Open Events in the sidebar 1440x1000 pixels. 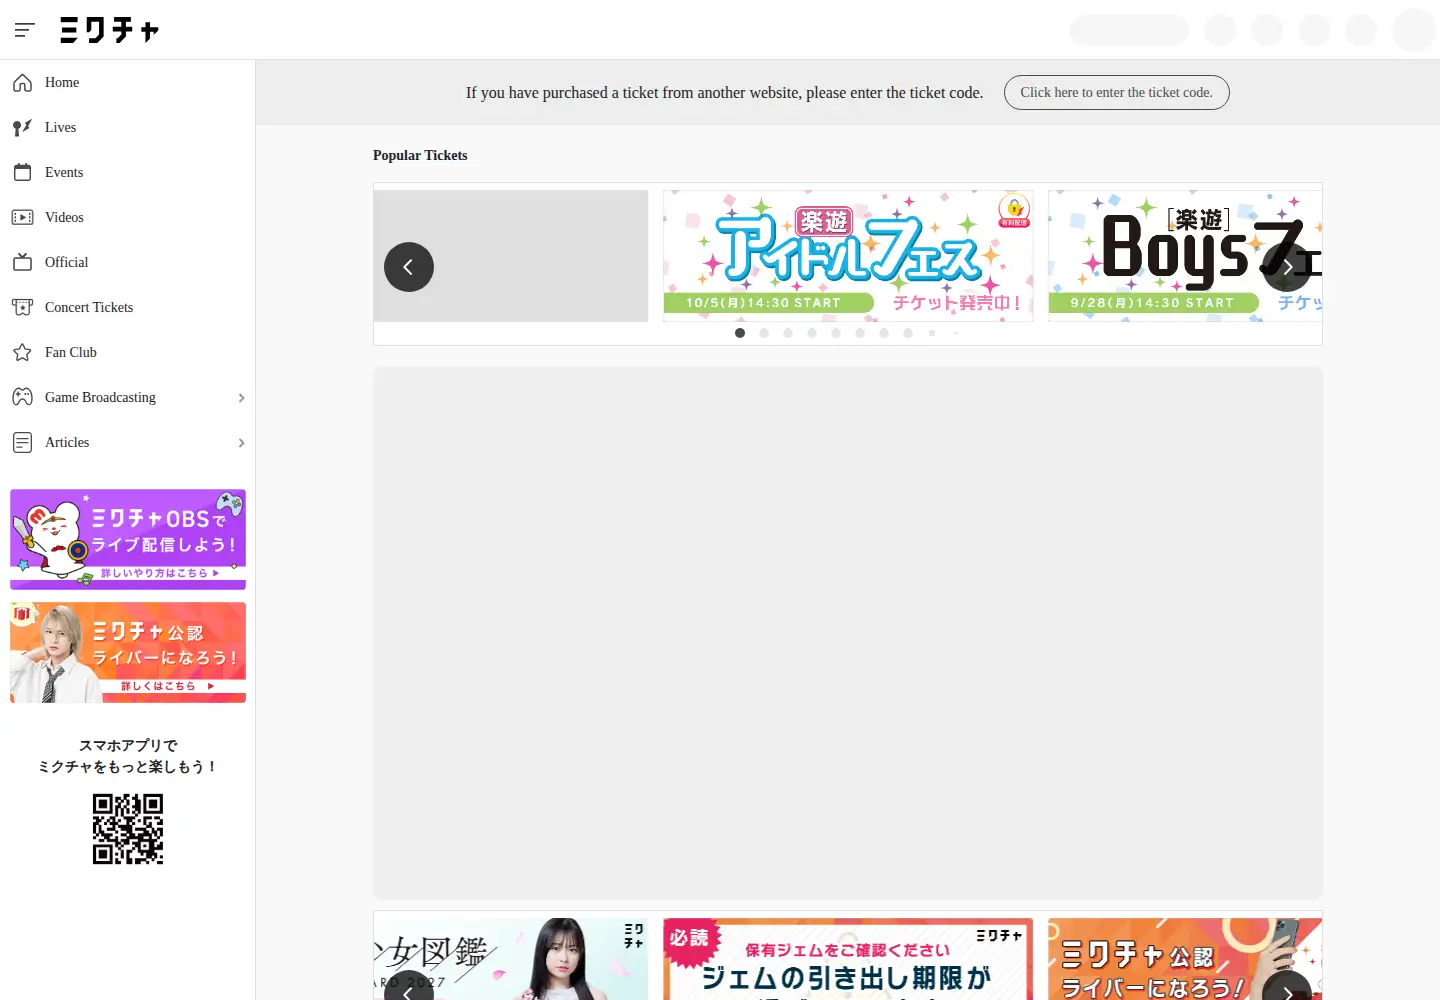(128, 173)
